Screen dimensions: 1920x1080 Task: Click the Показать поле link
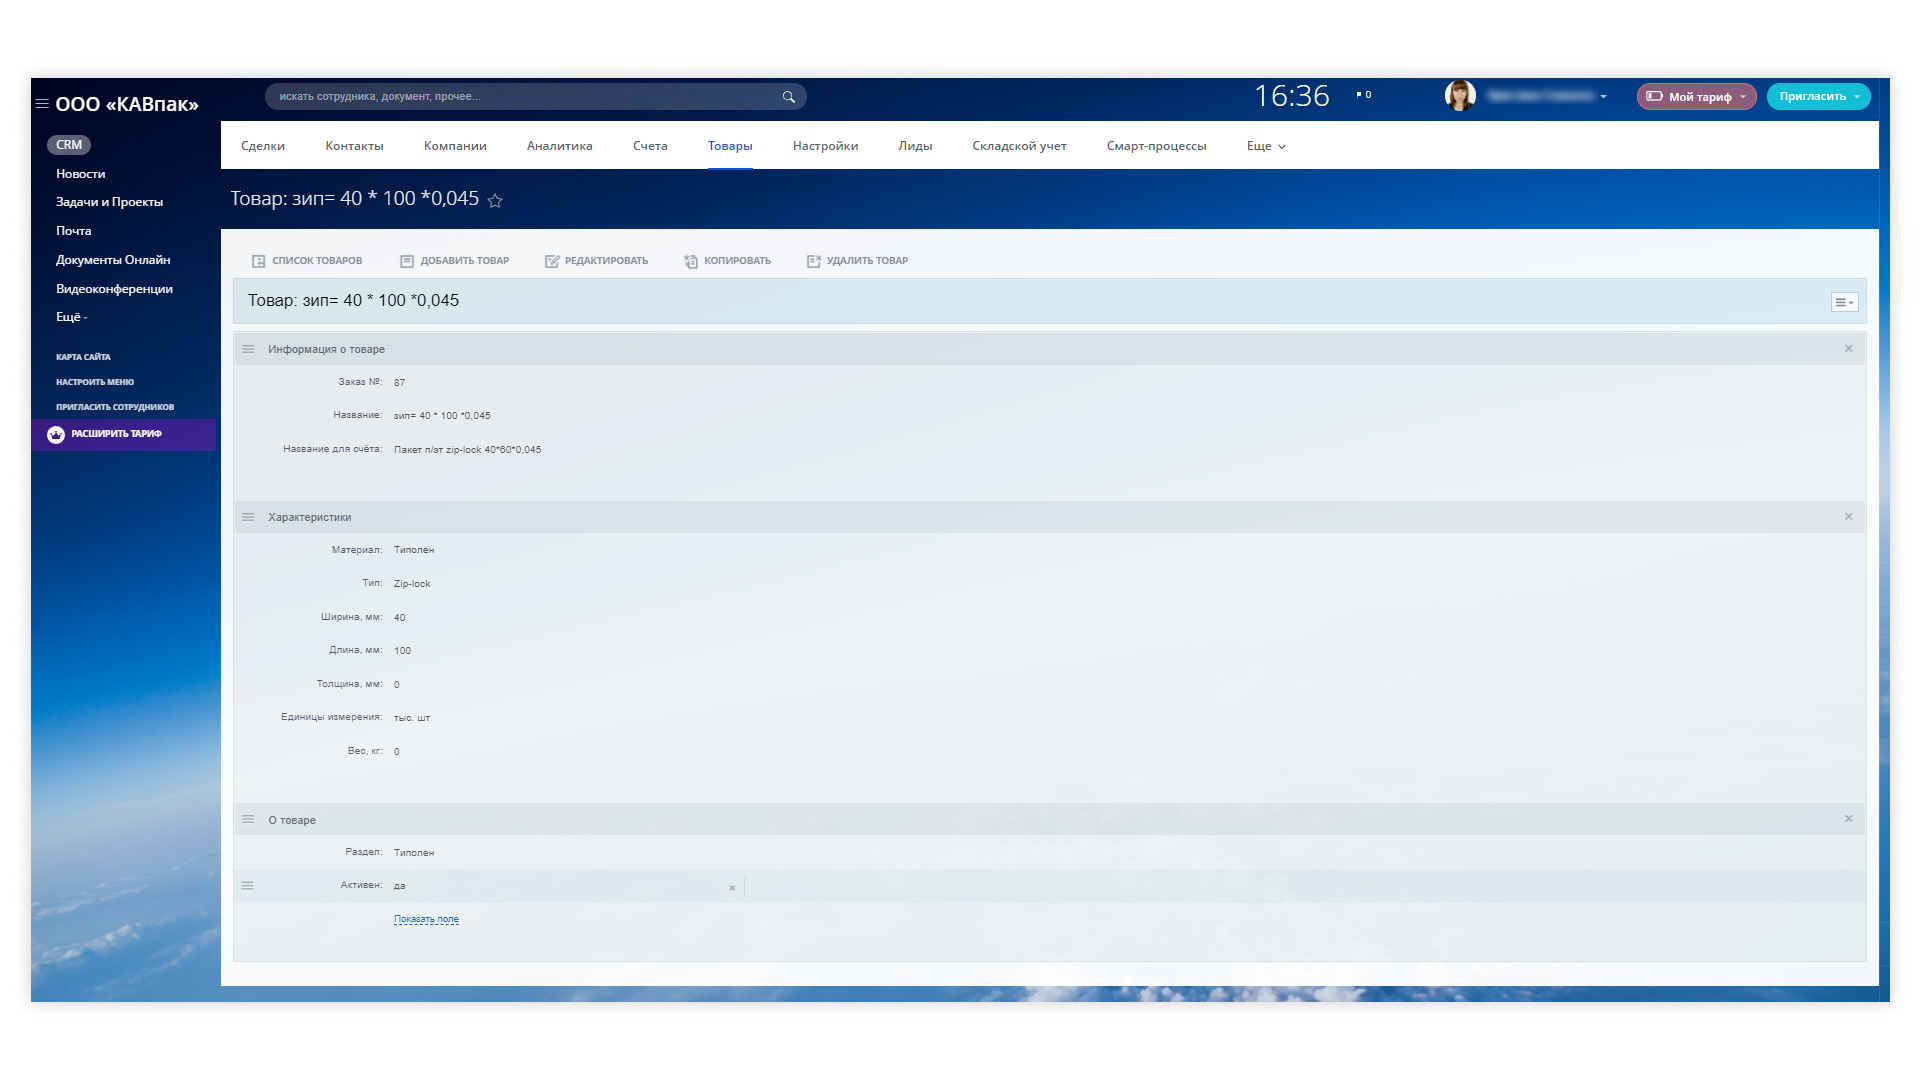pyautogui.click(x=426, y=919)
